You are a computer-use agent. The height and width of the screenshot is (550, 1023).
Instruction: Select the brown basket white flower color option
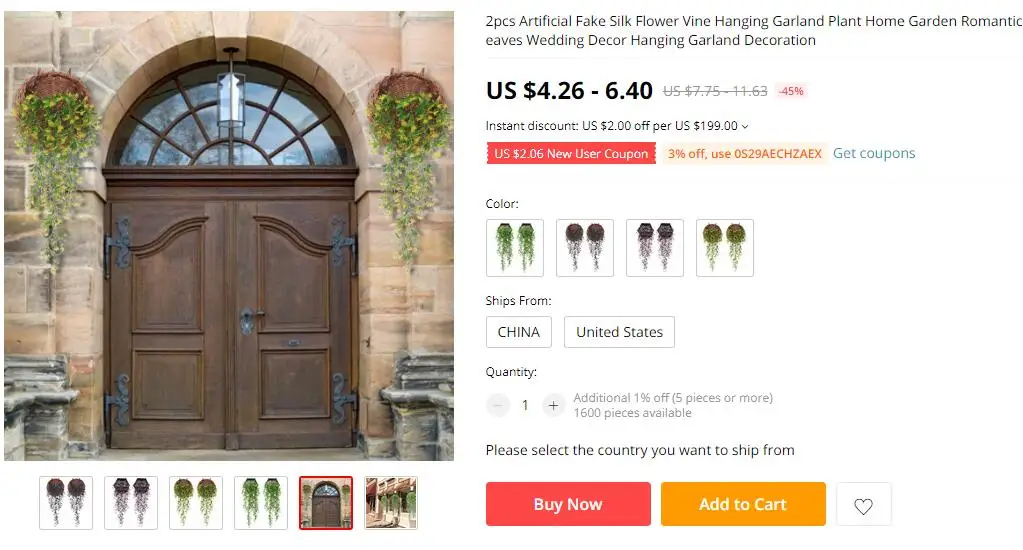coord(585,248)
